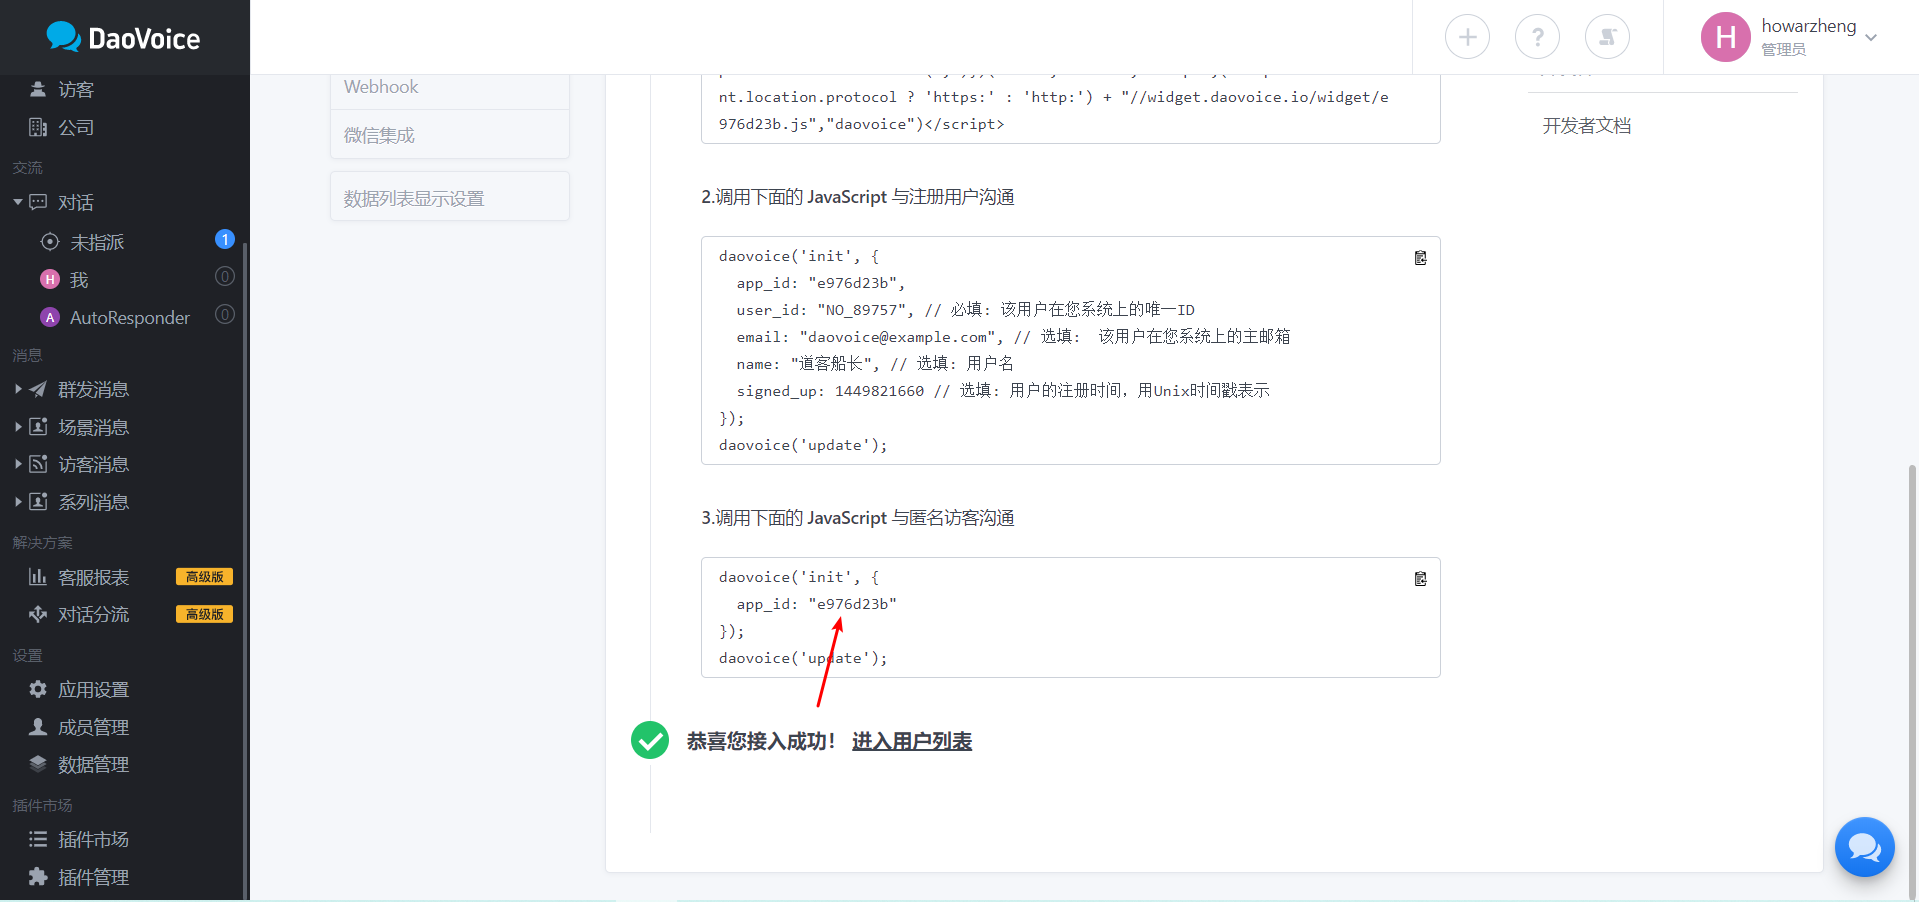Expand the 访客消息 submenu arrow
The image size is (1919, 902).
pos(18,464)
